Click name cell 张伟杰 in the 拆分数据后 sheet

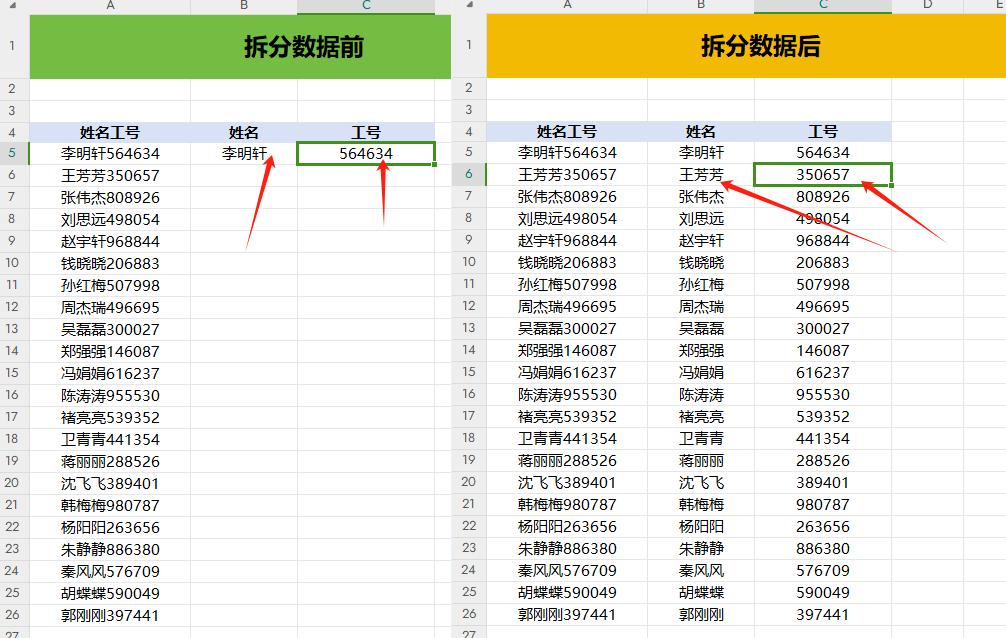(x=701, y=196)
